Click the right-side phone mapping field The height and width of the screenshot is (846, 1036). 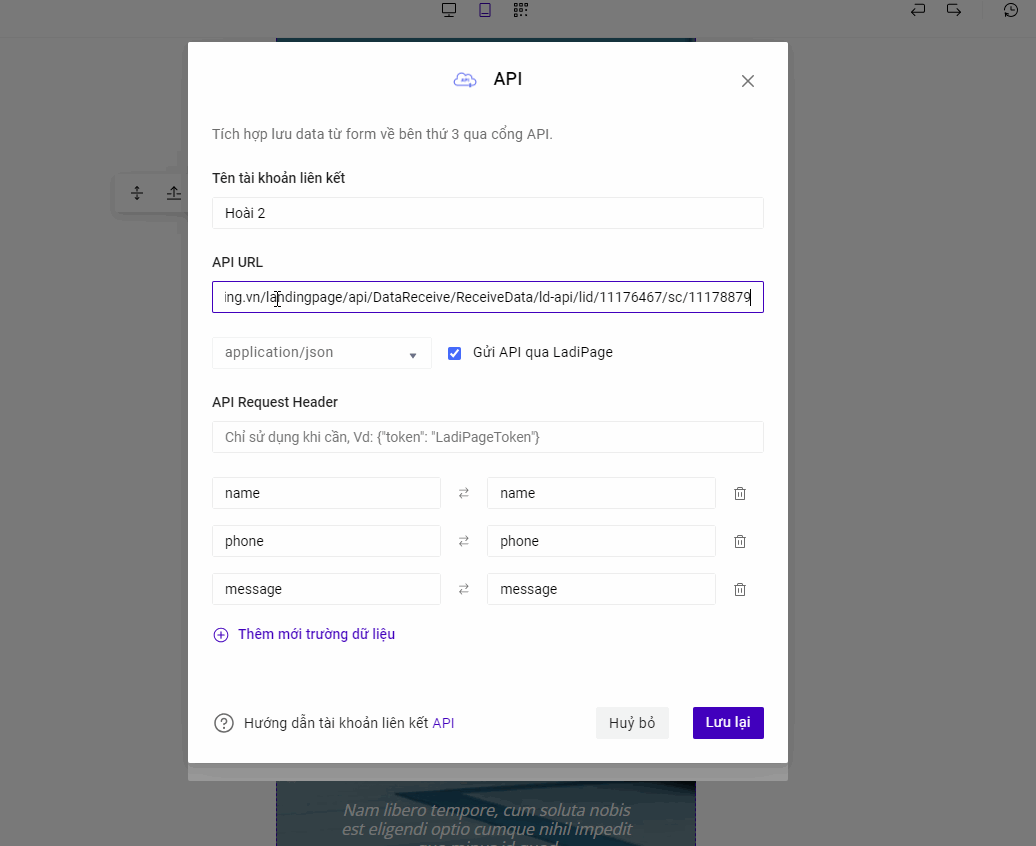click(x=600, y=541)
